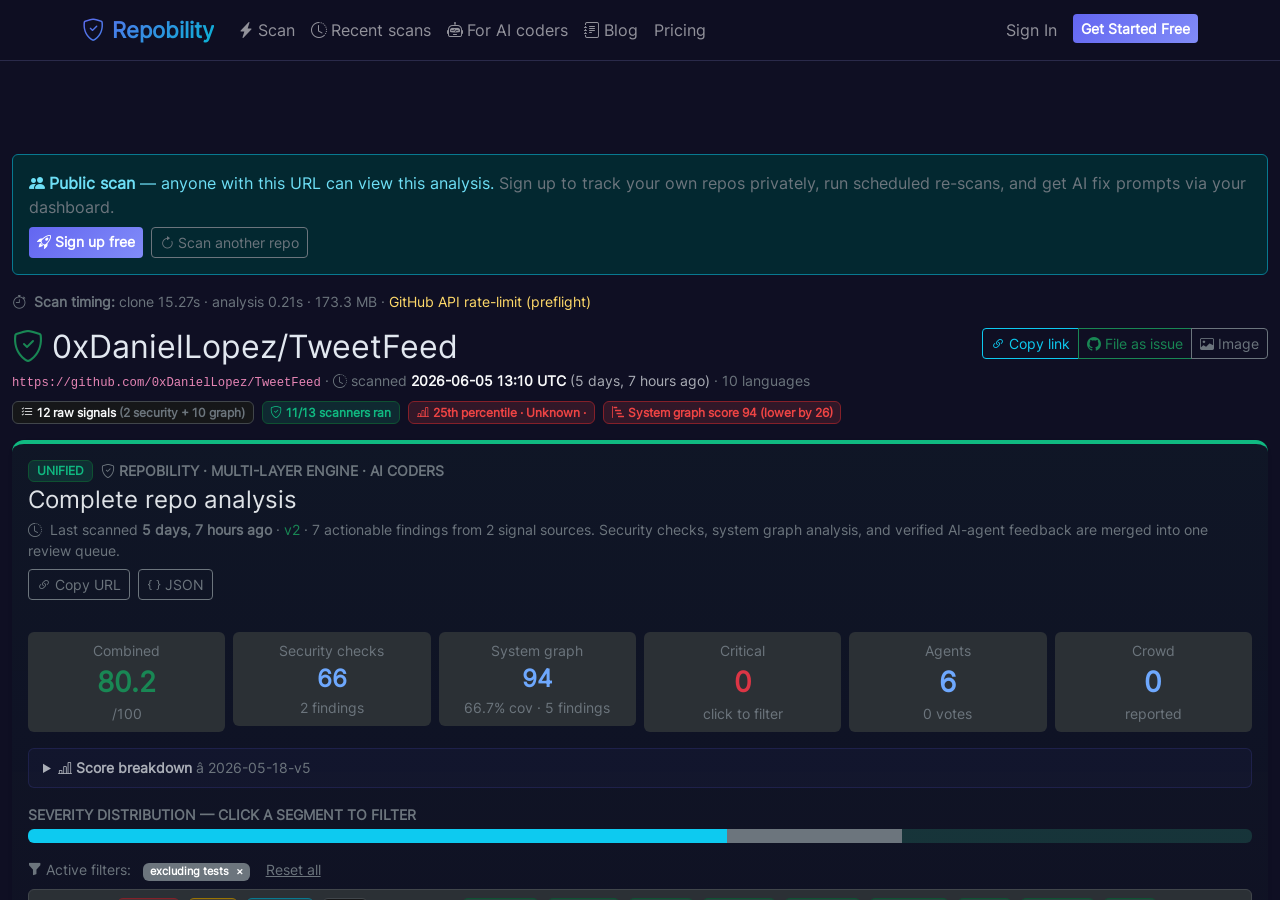Click the stopwatch icon next to Scan timing
This screenshot has height=900, width=1280.
point(20,302)
